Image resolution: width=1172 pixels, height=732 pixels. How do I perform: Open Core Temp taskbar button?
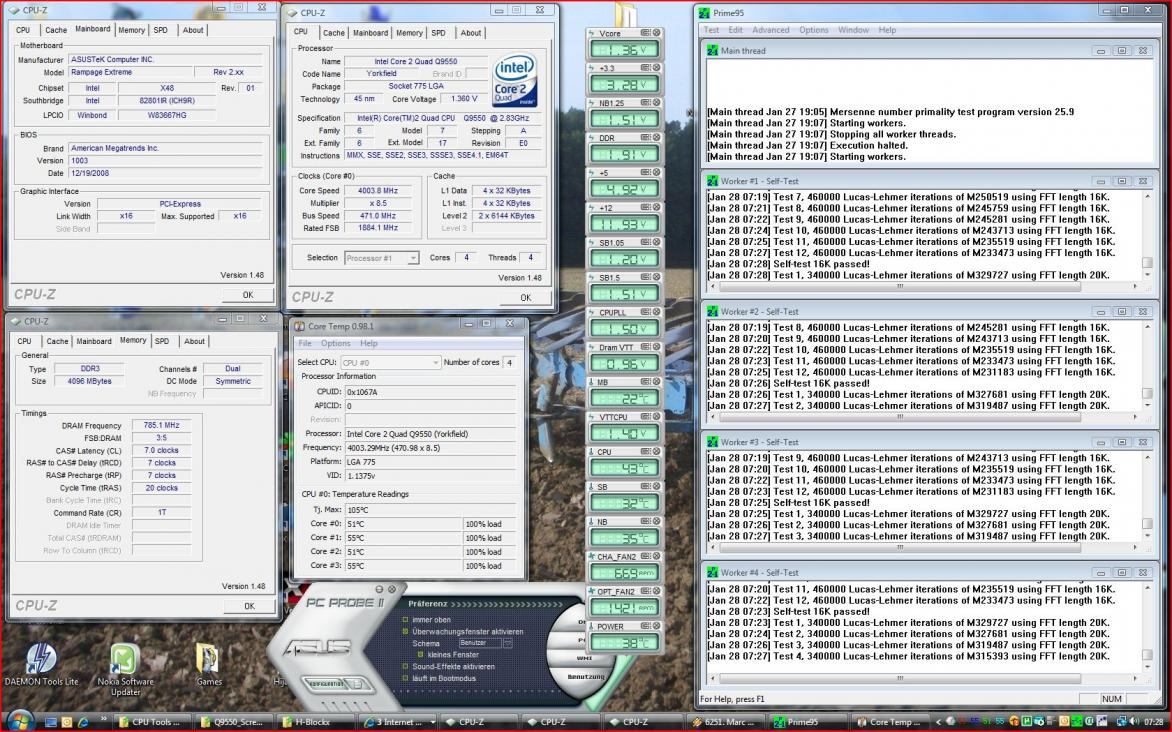[889, 722]
